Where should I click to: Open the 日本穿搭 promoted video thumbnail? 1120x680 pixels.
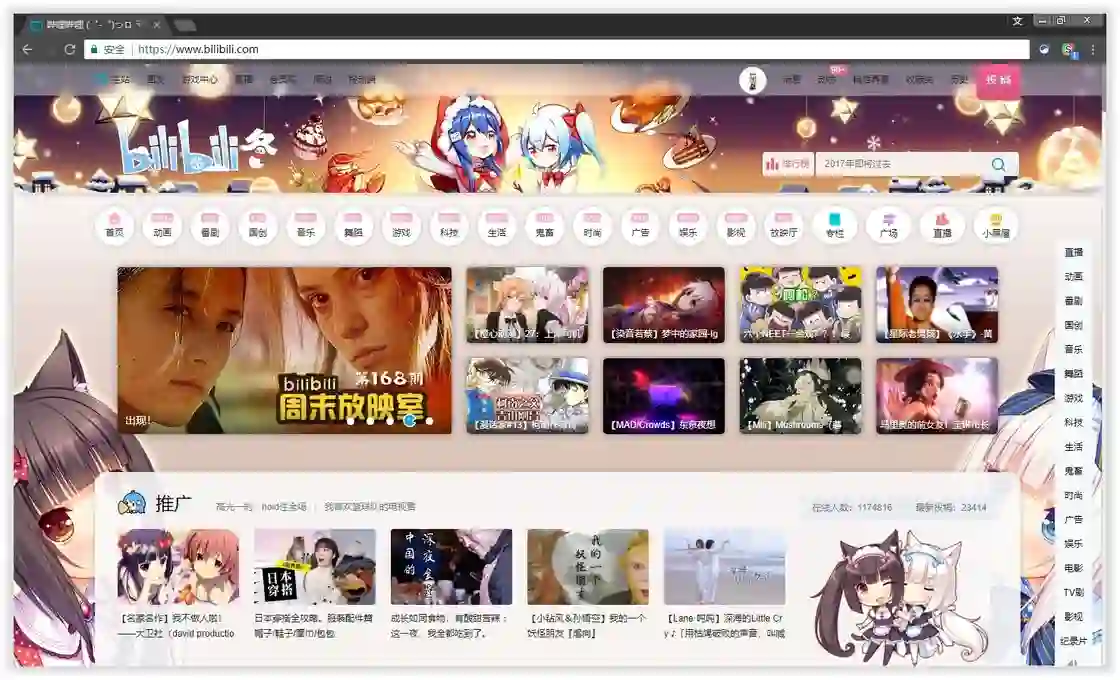[315, 566]
